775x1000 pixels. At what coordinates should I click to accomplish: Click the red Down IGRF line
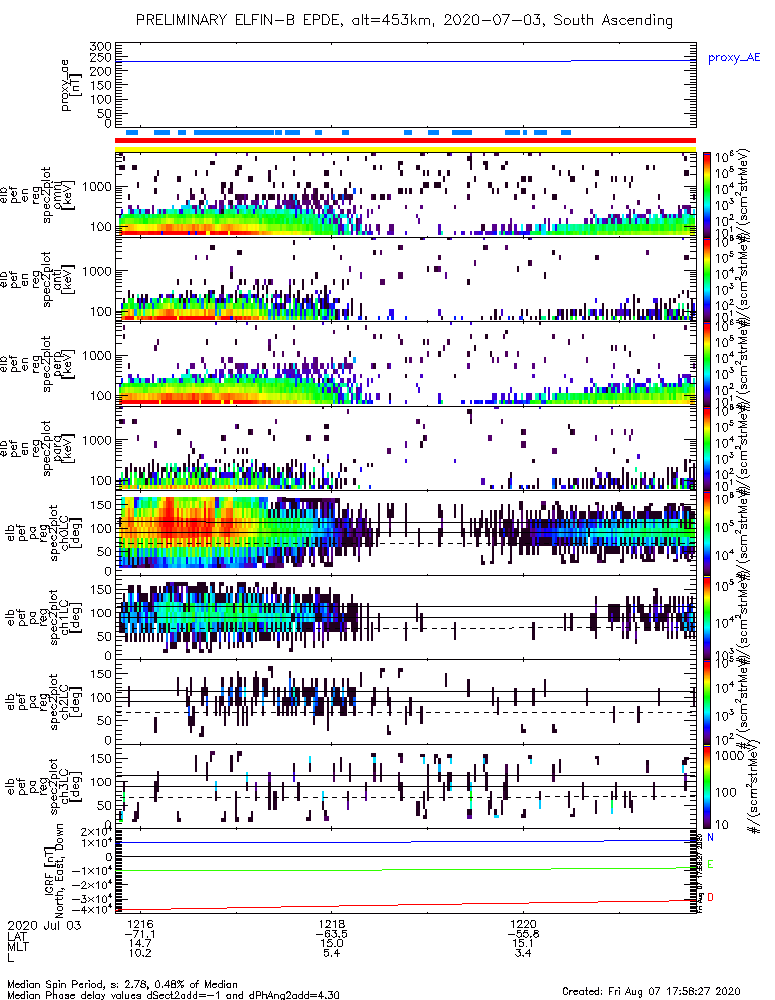click(x=405, y=906)
